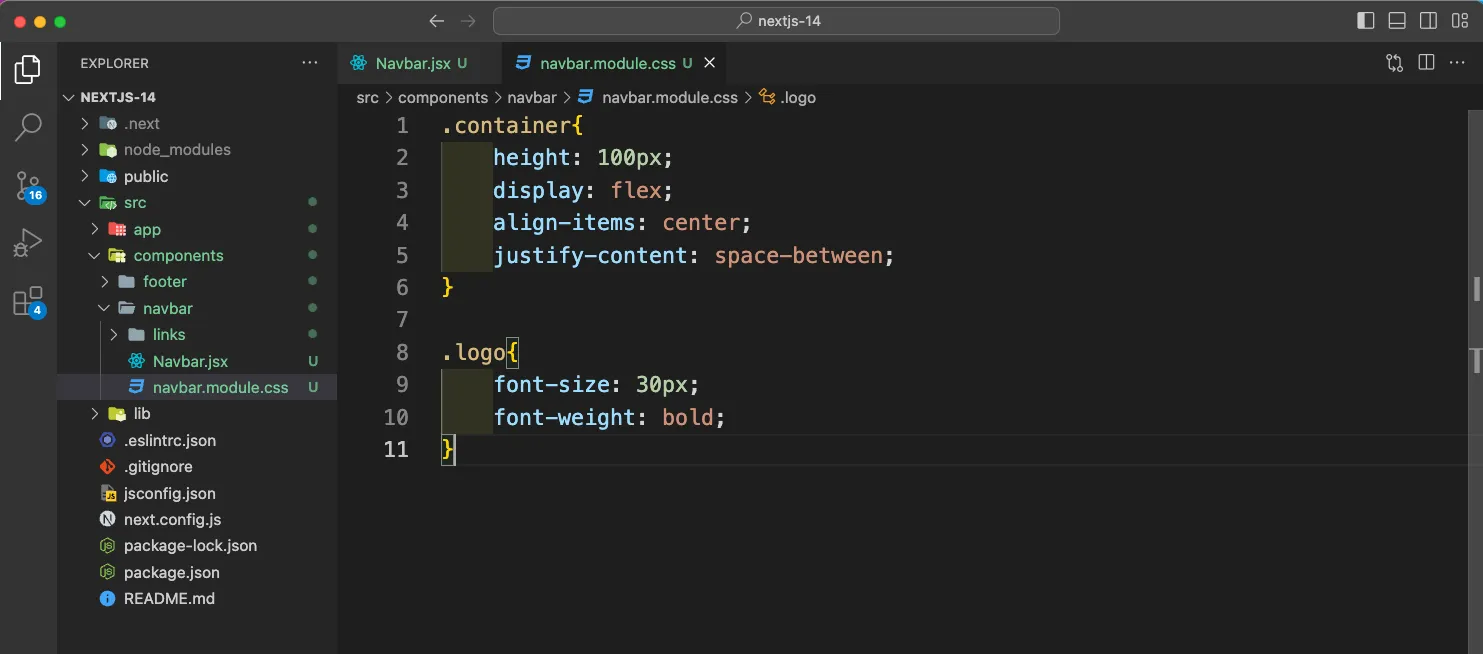Screen dimensions: 1483x654
Task: Click line number 1 in the gutter
Action: pyautogui.click(x=402, y=125)
